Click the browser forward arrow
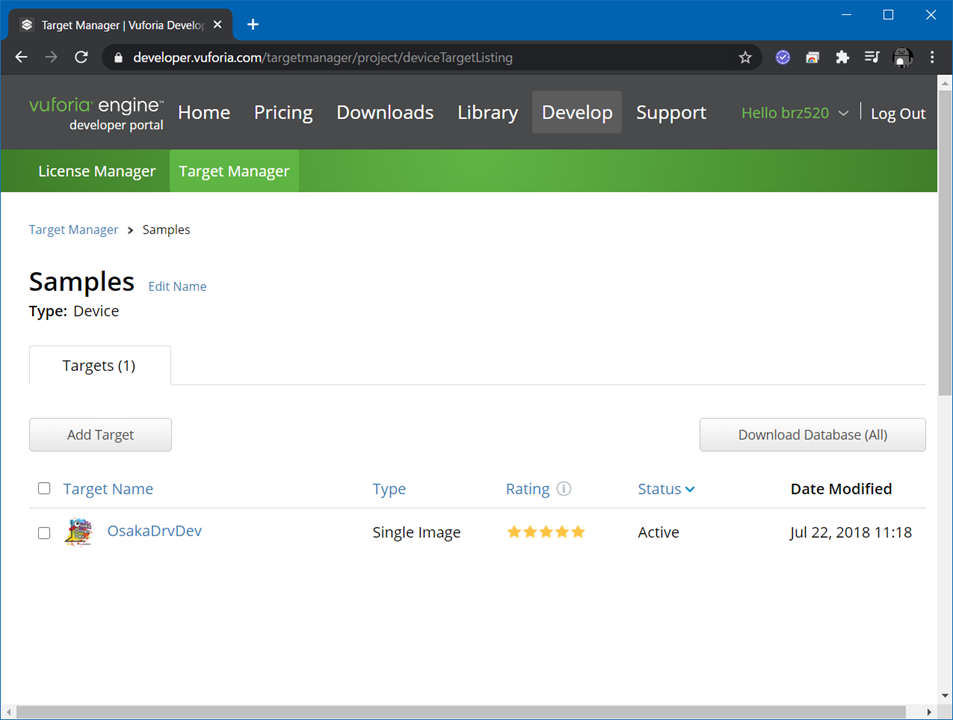This screenshot has height=720, width=953. (x=51, y=57)
